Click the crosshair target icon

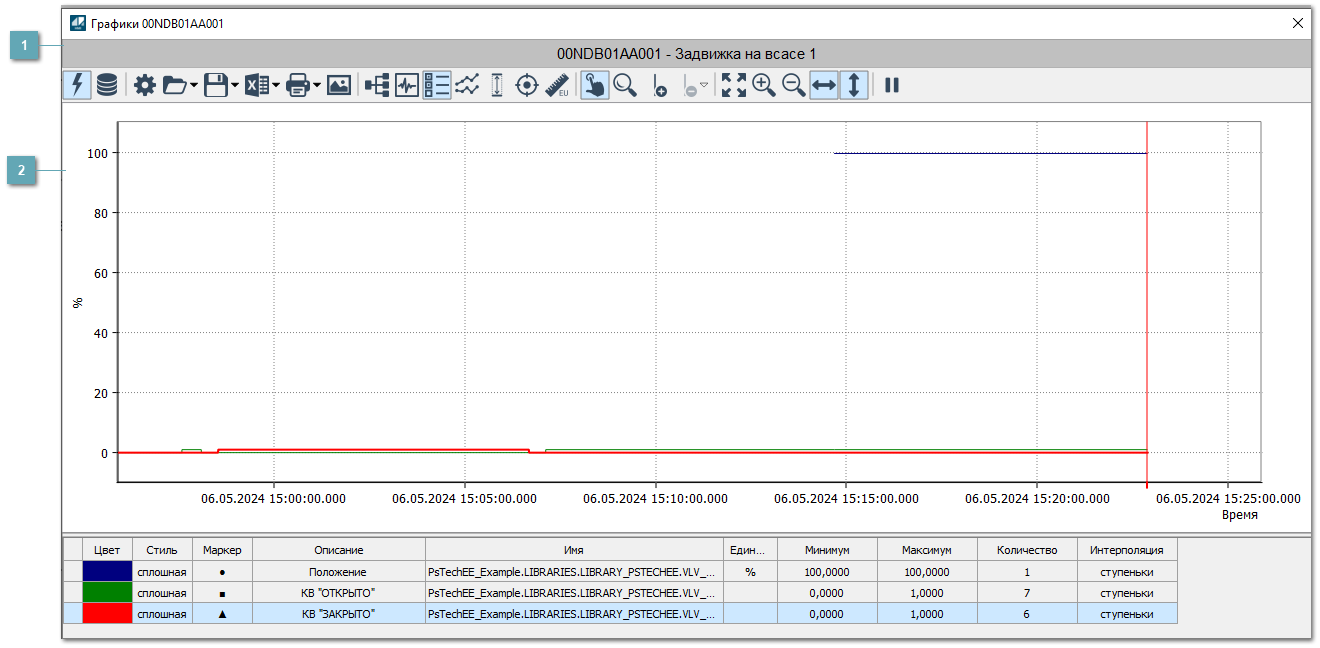coord(526,85)
